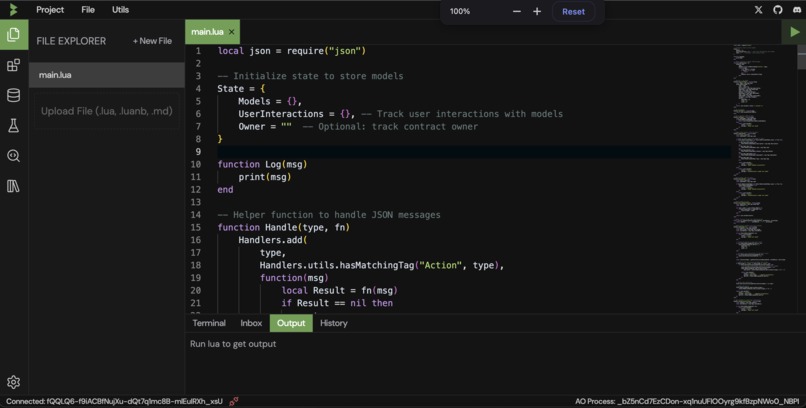806x408 pixels.
Task: Click 'Run lua to get output' text
Action: [233, 344]
